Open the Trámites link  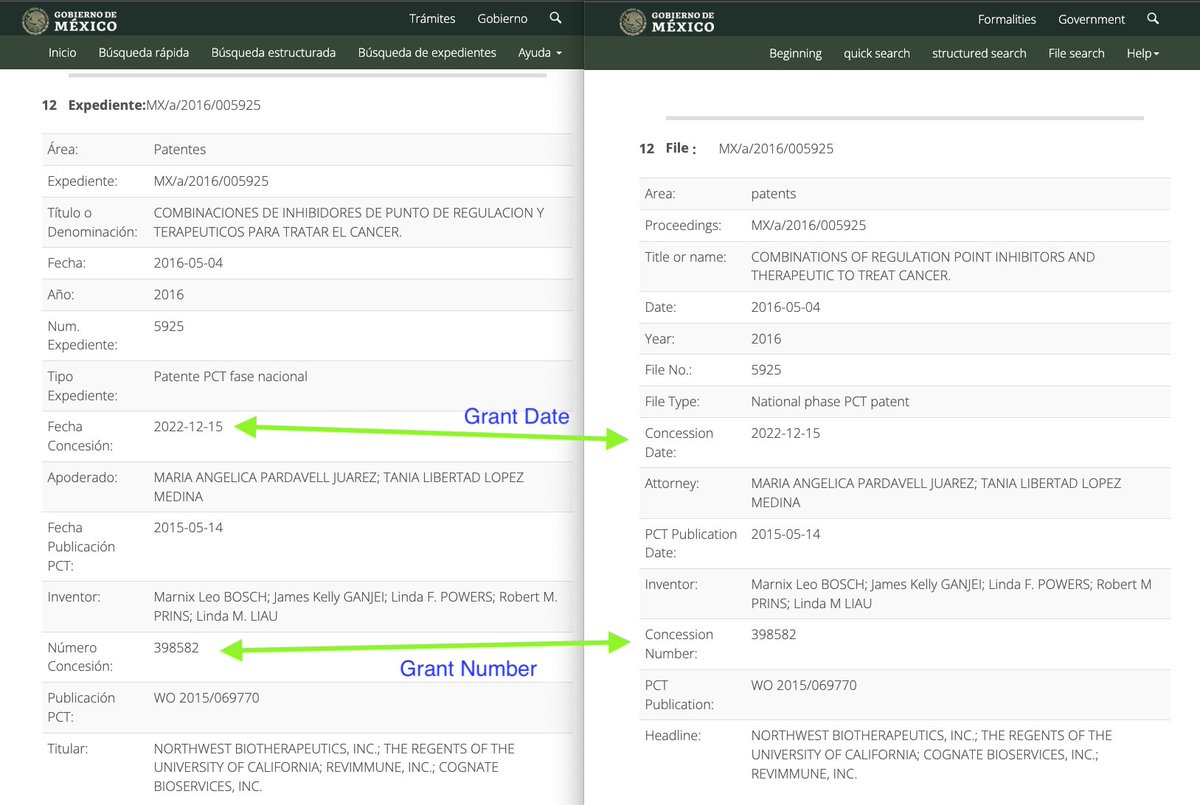(432, 19)
